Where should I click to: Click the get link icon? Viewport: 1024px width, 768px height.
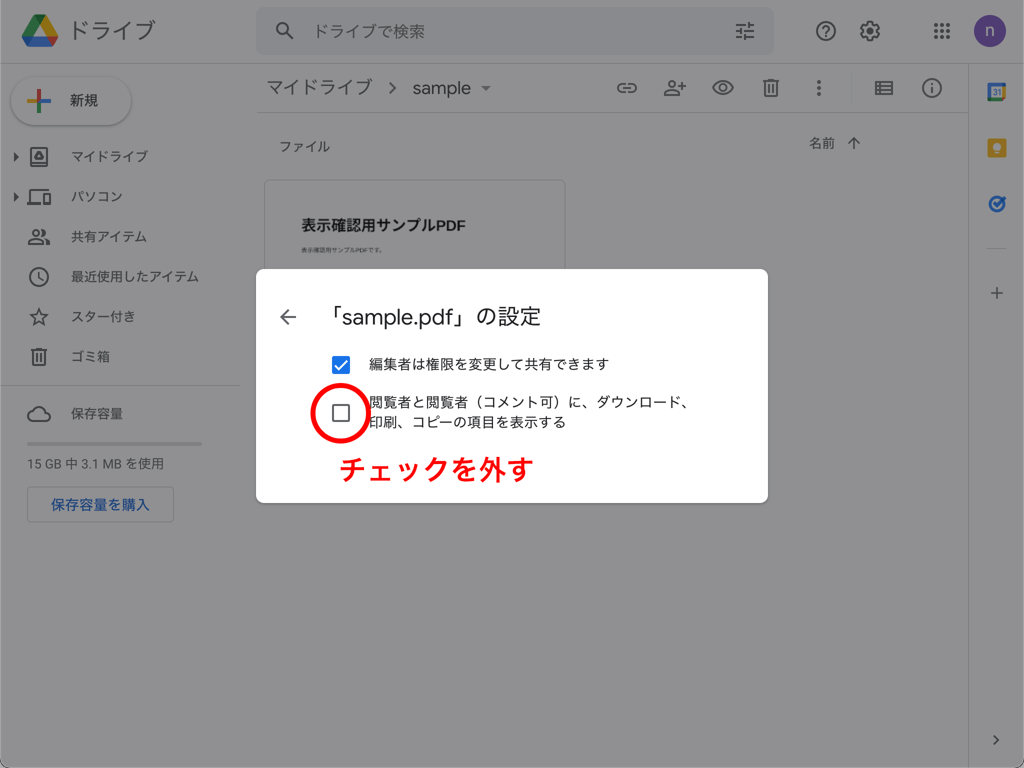pyautogui.click(x=627, y=88)
